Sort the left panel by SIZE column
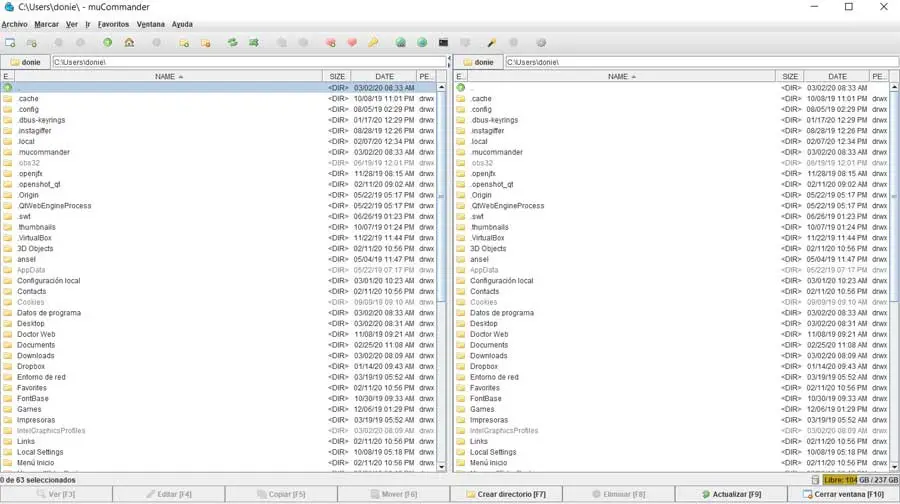900x504 pixels. [337, 76]
